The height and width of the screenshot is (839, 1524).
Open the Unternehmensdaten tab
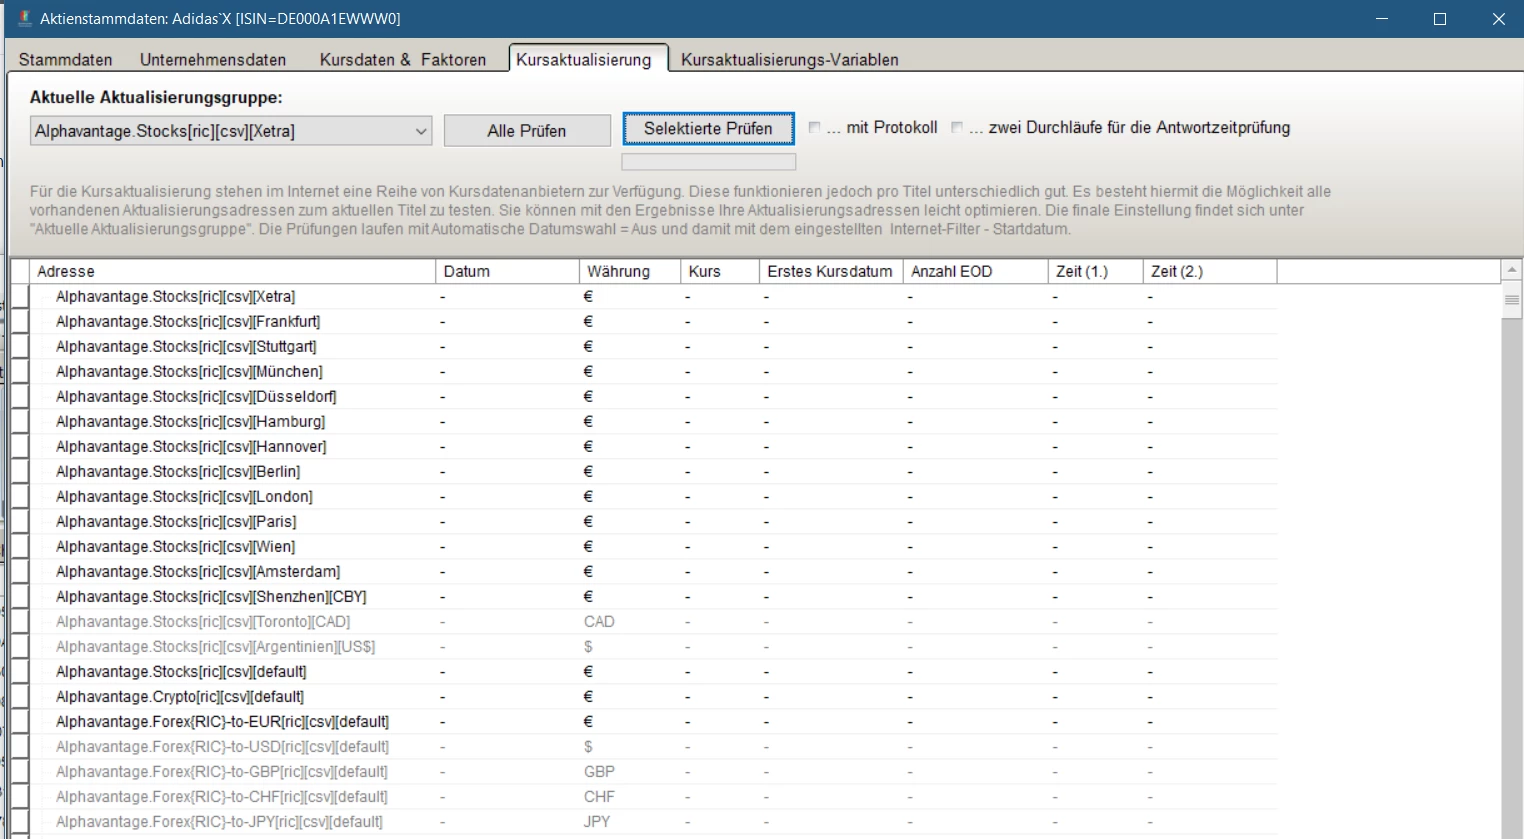pyautogui.click(x=213, y=60)
